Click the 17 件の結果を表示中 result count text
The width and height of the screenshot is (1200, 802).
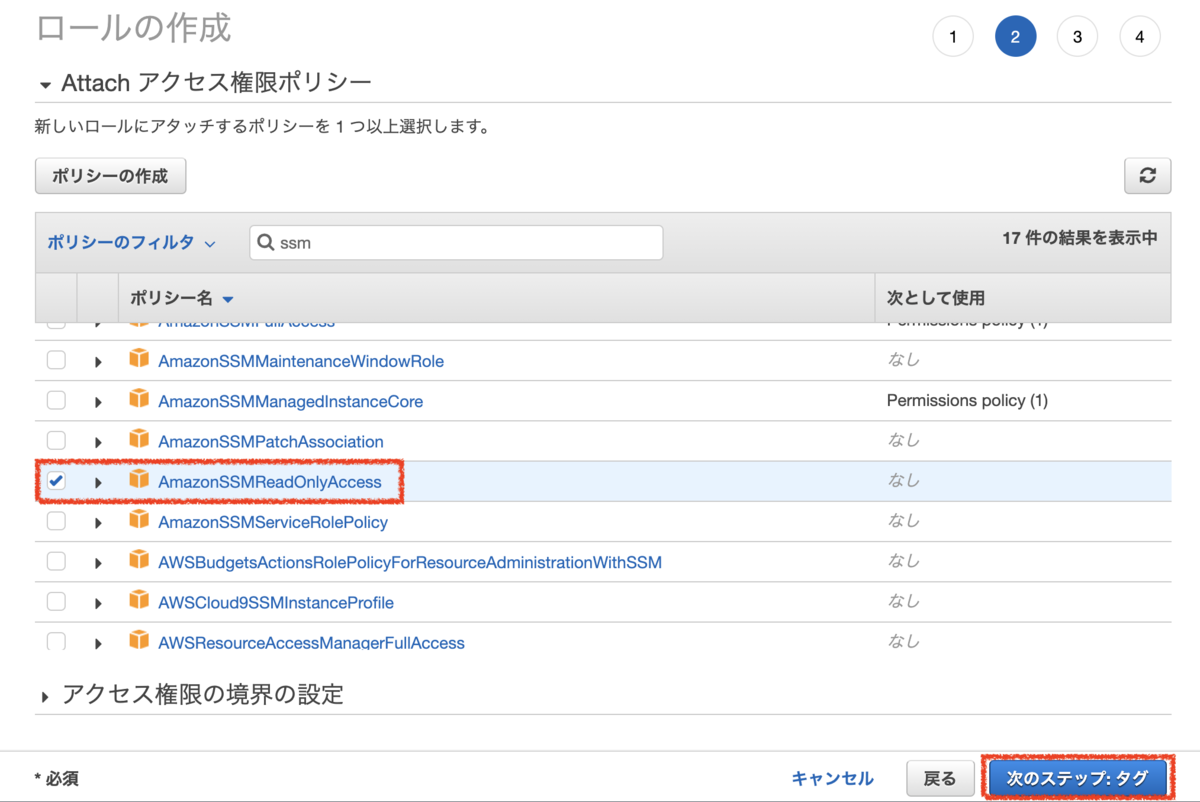(x=1080, y=238)
